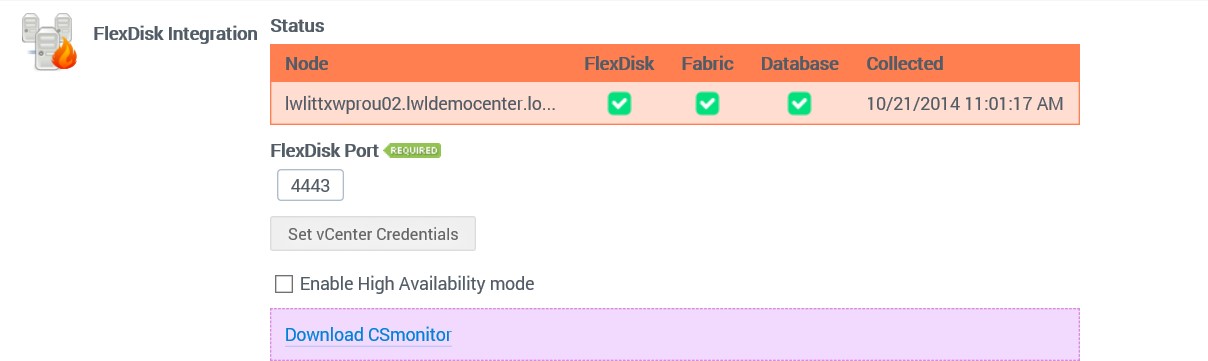Click the green REQUIRED badge
The width and height of the screenshot is (1208, 361).
click(x=413, y=150)
